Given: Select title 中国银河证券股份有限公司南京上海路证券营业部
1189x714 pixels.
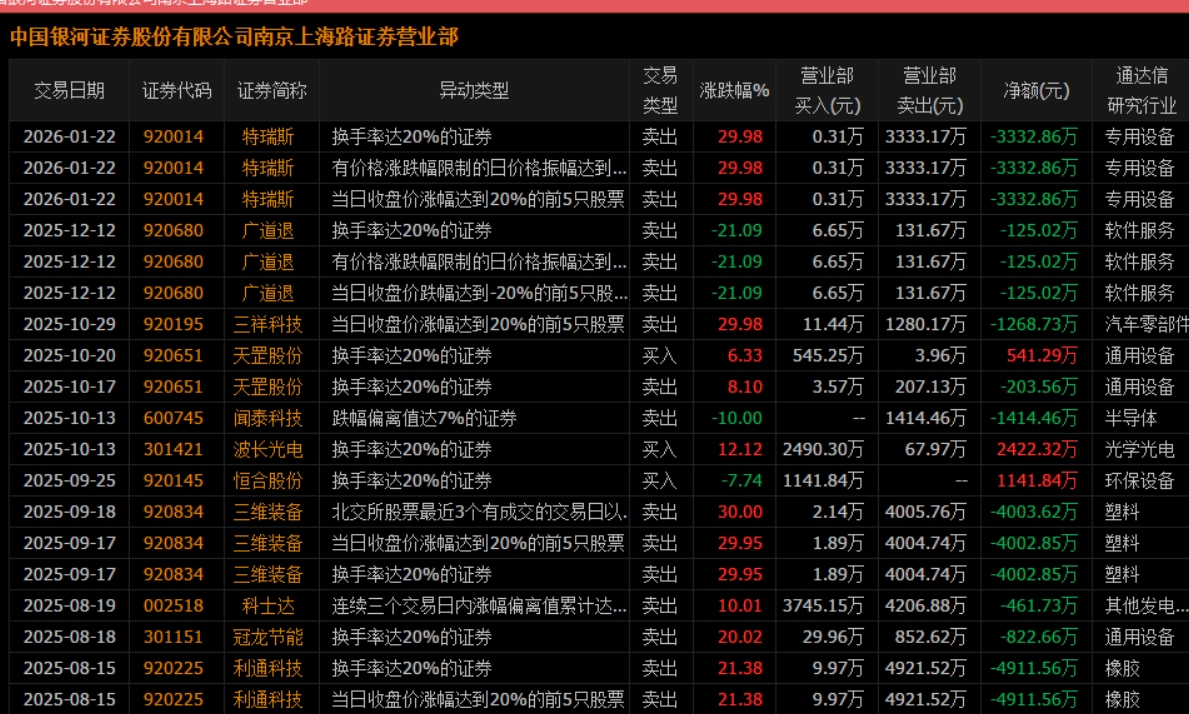Looking at the screenshot, I should (234, 37).
